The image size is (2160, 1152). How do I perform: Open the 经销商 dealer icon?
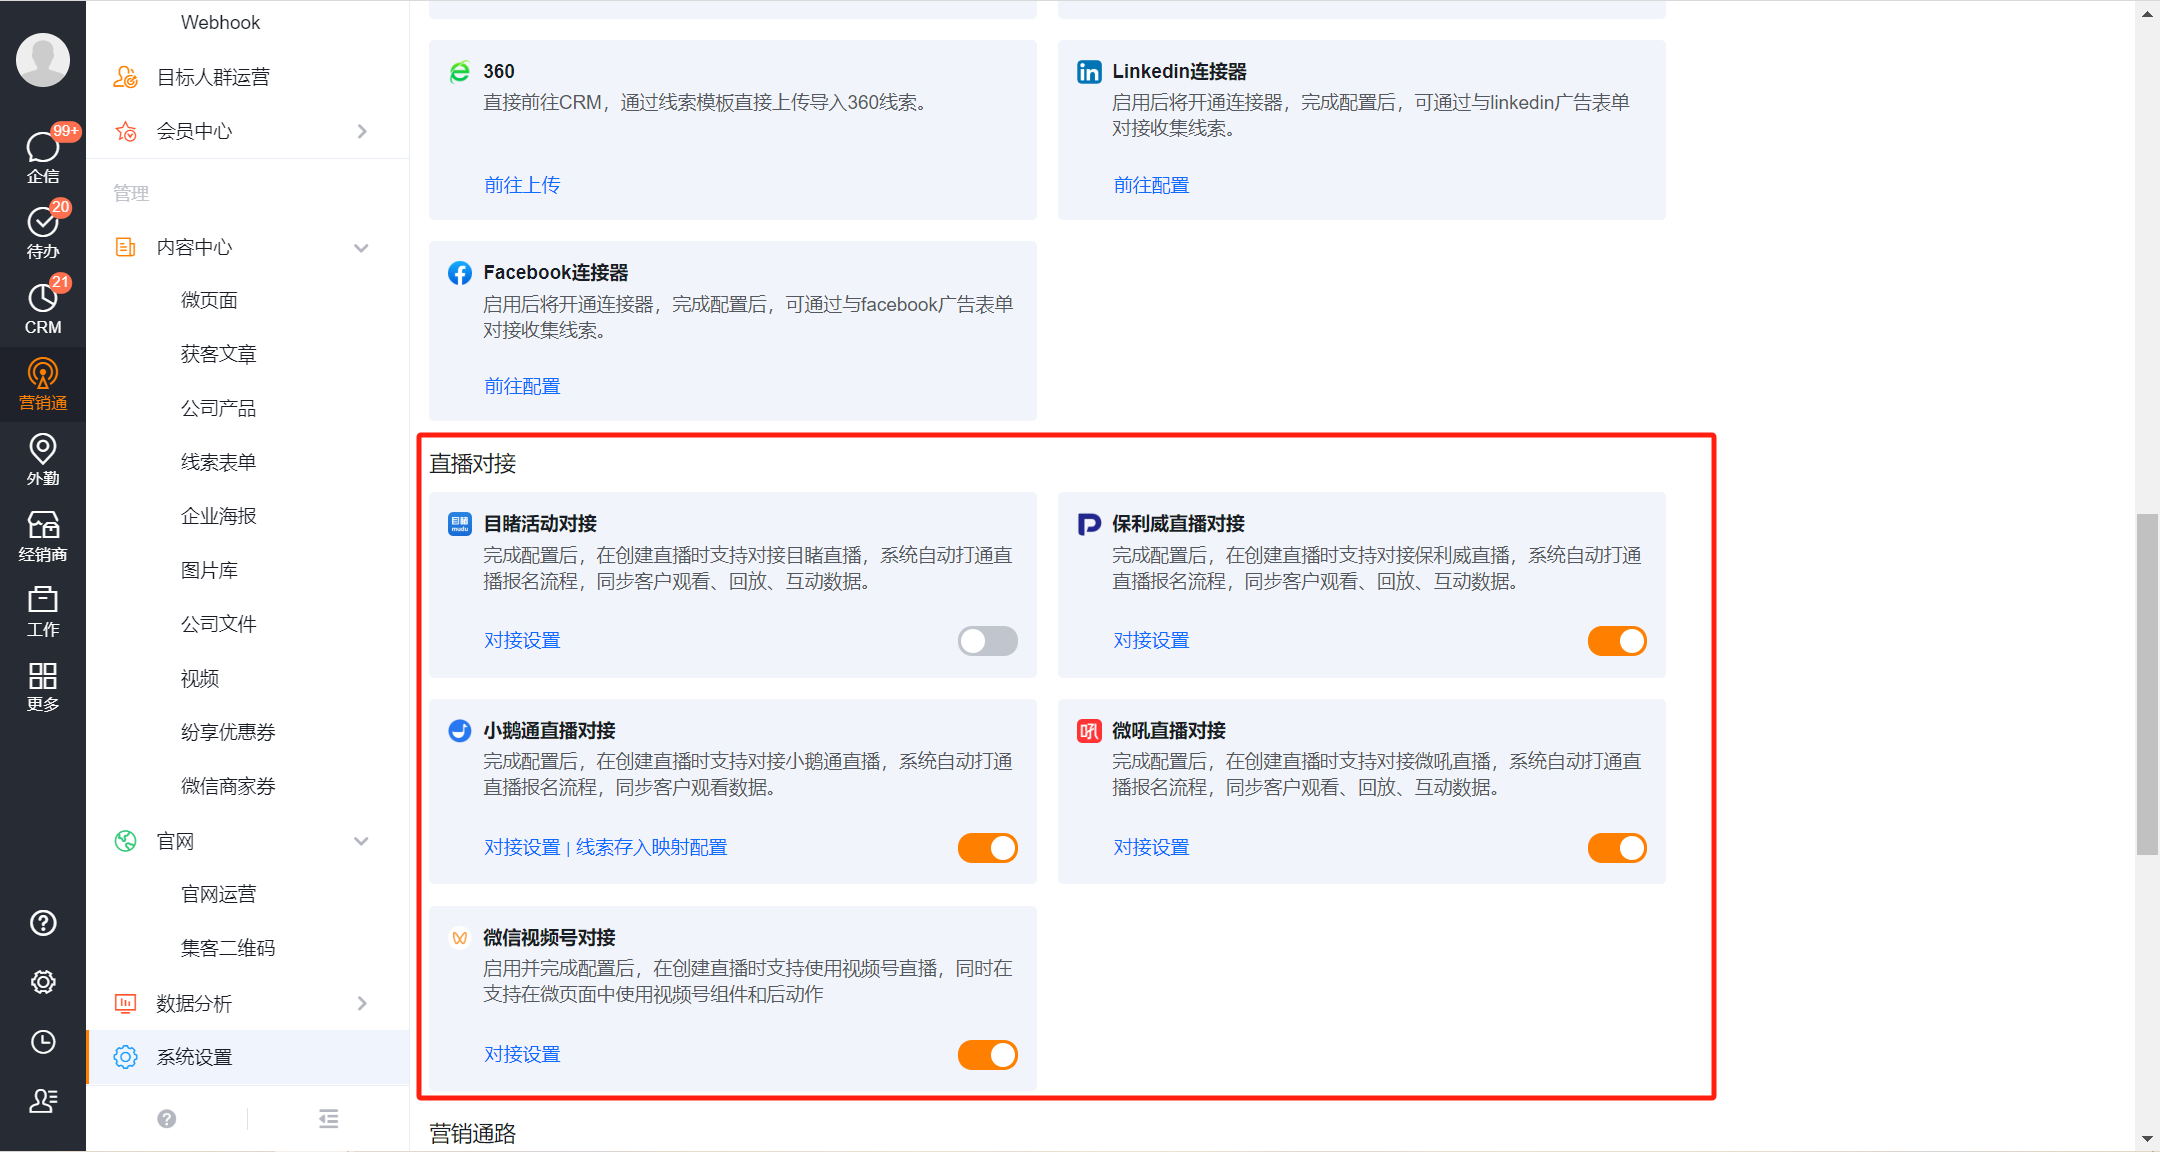tap(42, 536)
